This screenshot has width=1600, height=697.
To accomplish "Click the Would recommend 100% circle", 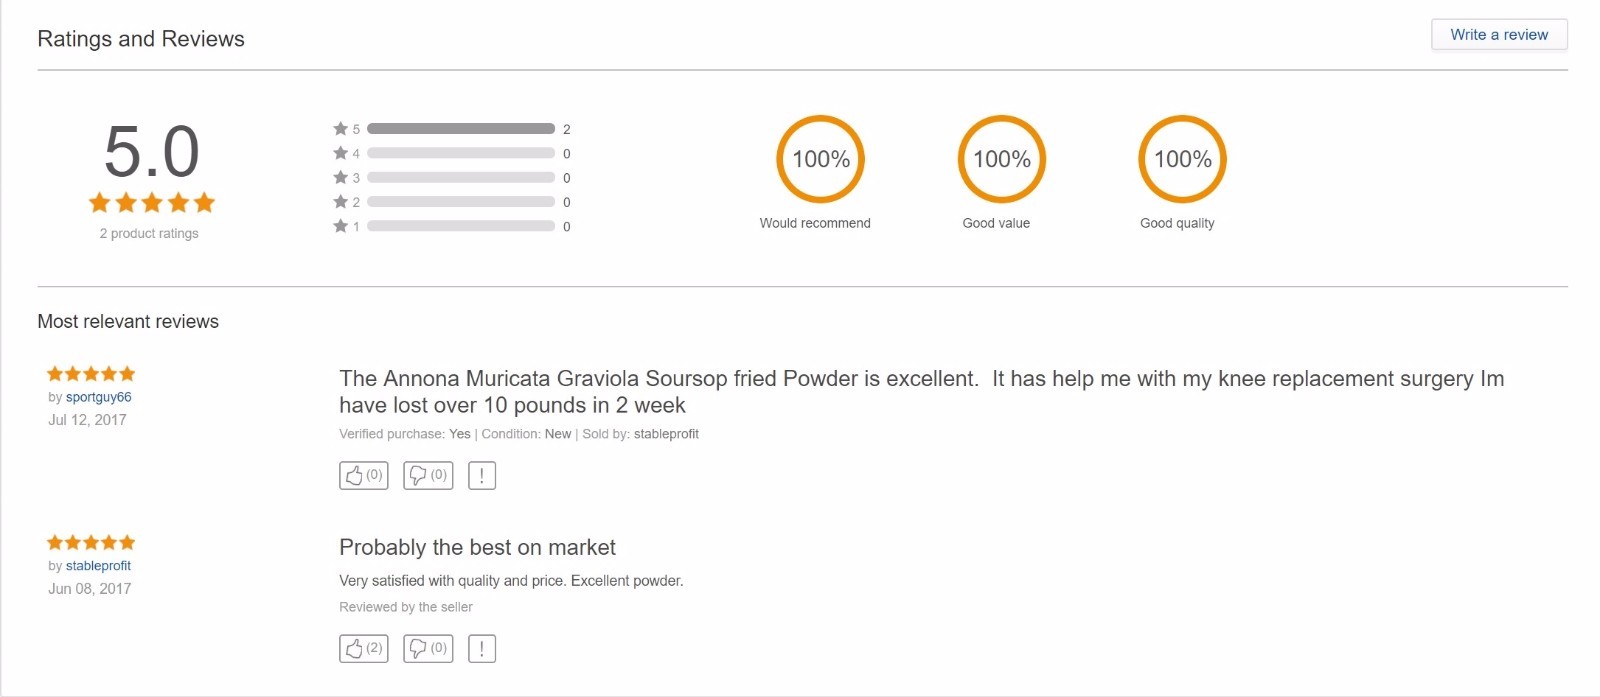I will coord(820,159).
